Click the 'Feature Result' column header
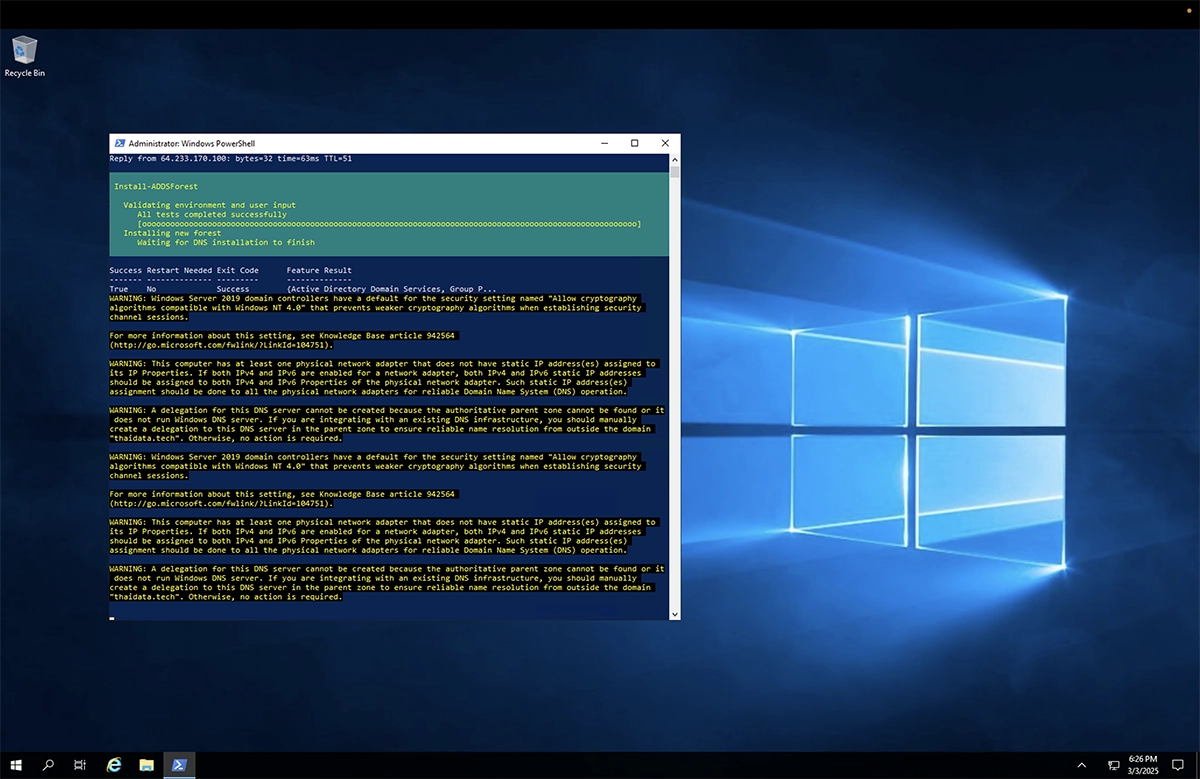The image size is (1200, 779). [319, 270]
